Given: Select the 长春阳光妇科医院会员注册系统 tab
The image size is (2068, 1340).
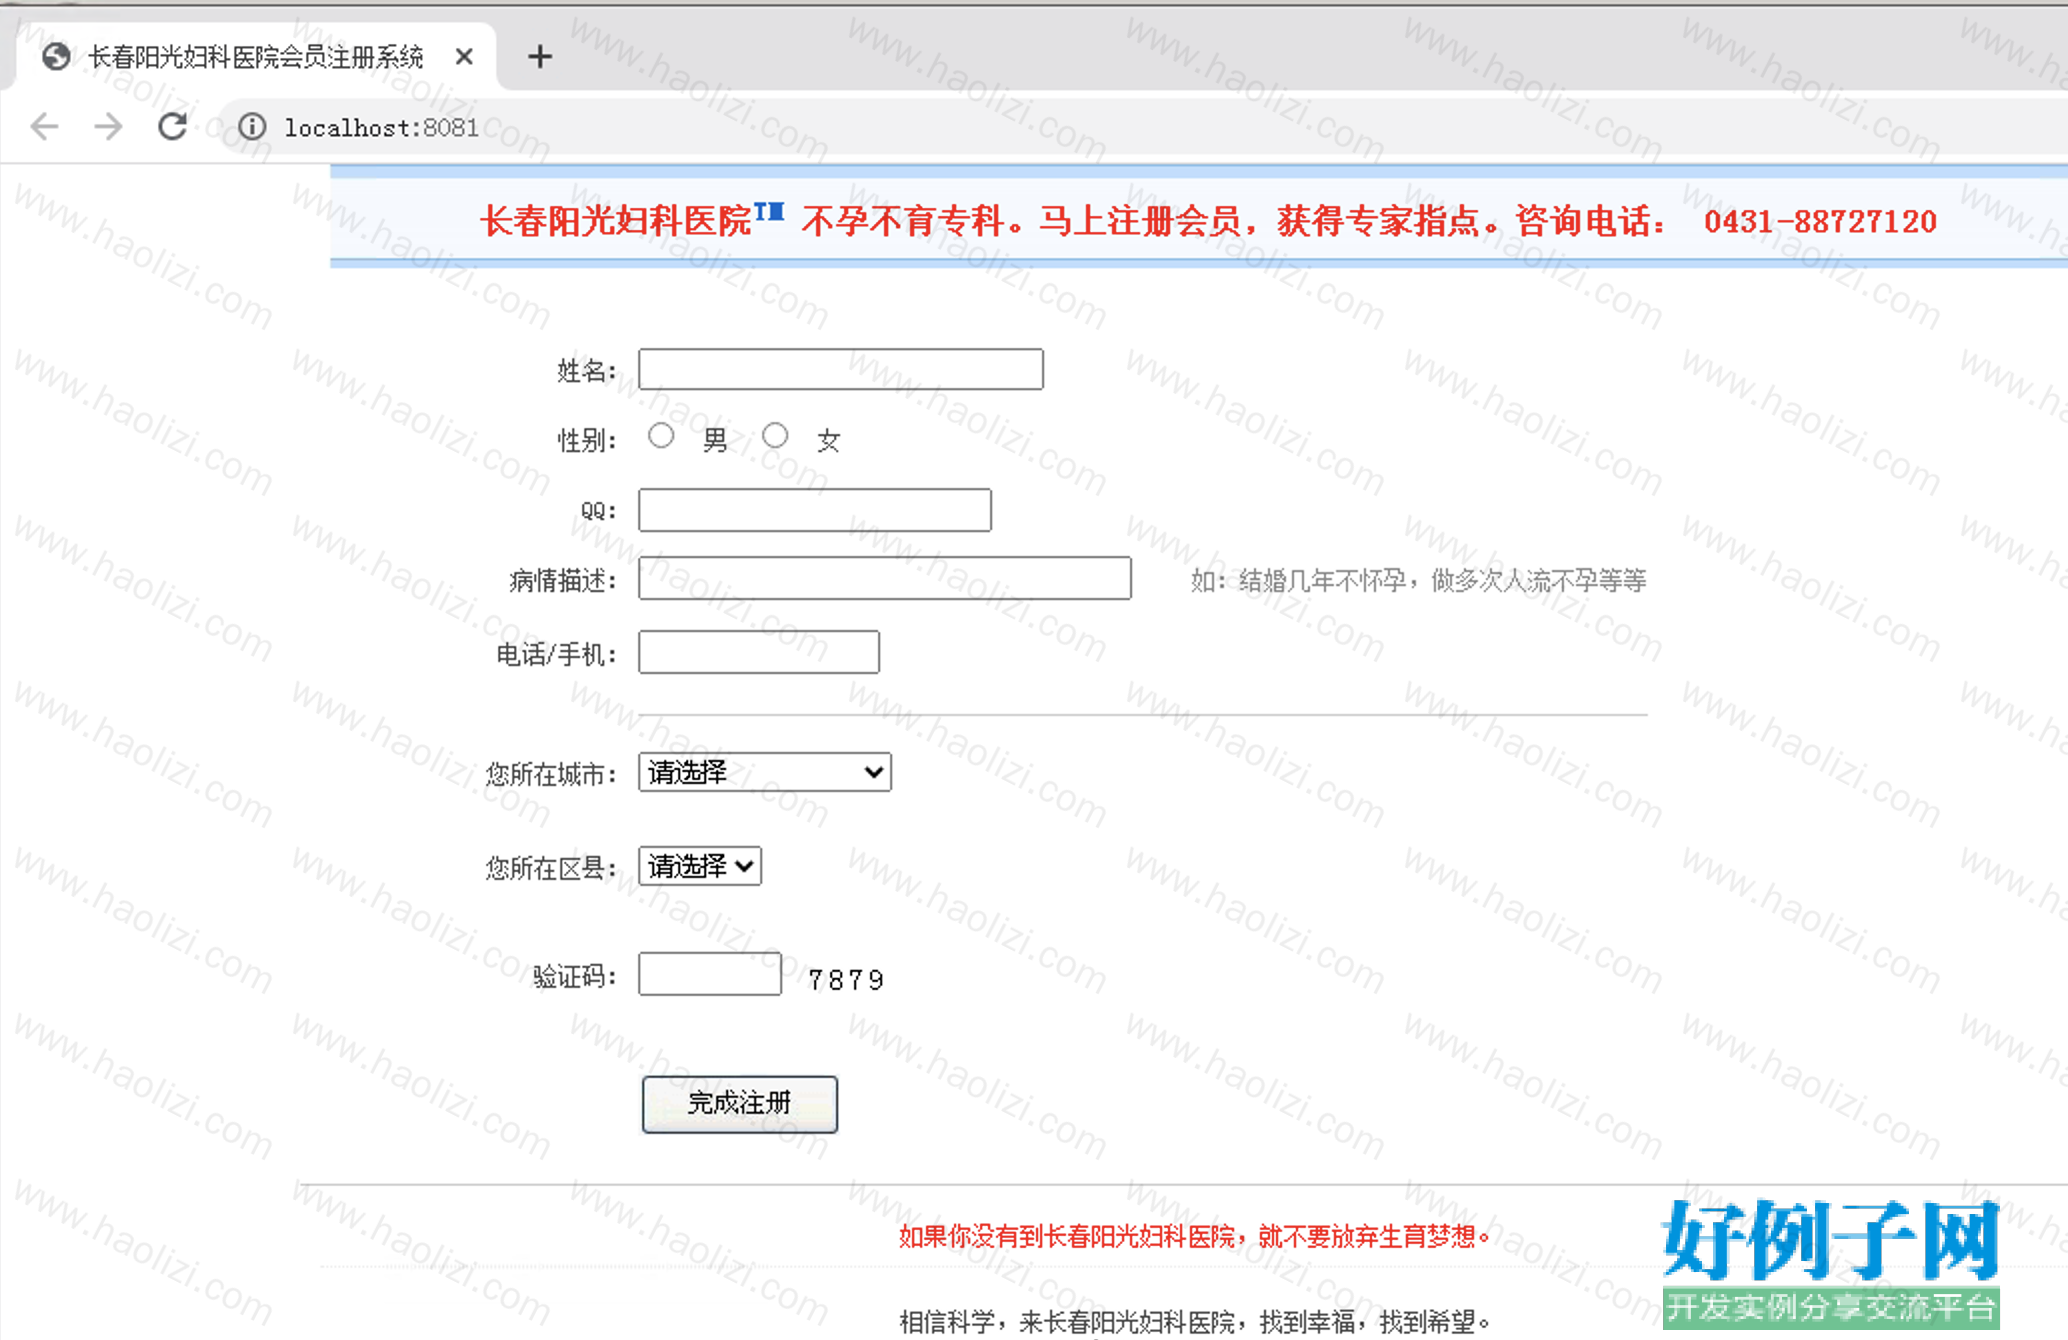Looking at the screenshot, I should point(255,57).
